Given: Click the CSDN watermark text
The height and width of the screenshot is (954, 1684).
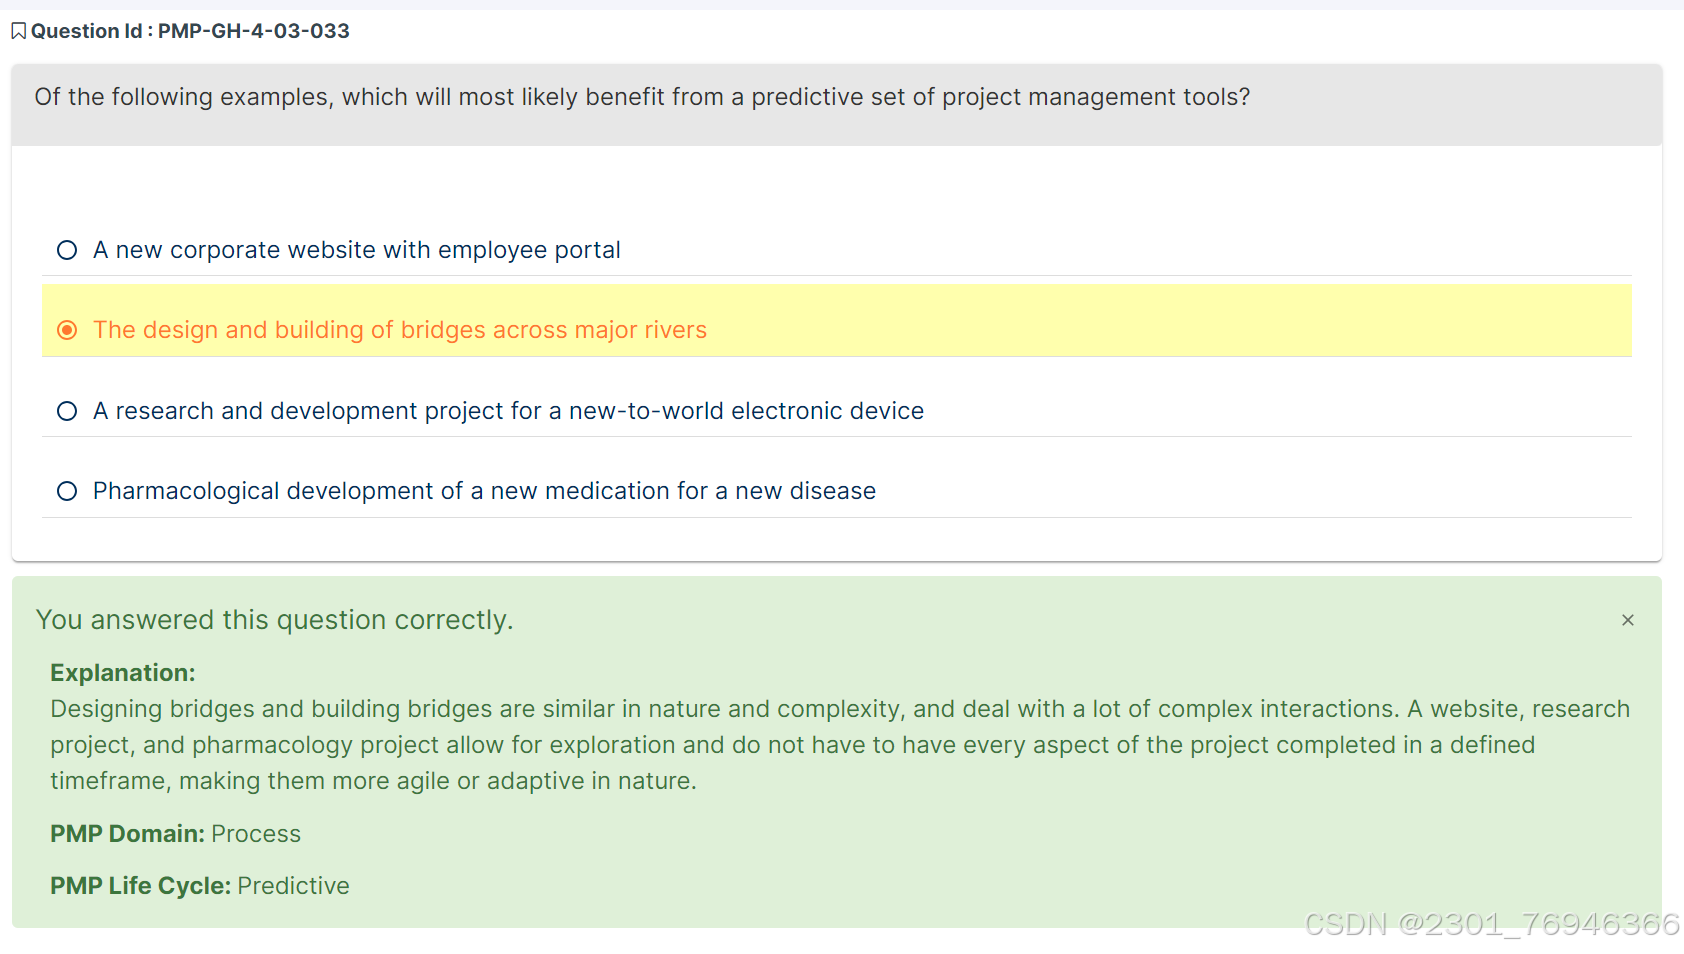Looking at the screenshot, I should (1492, 923).
